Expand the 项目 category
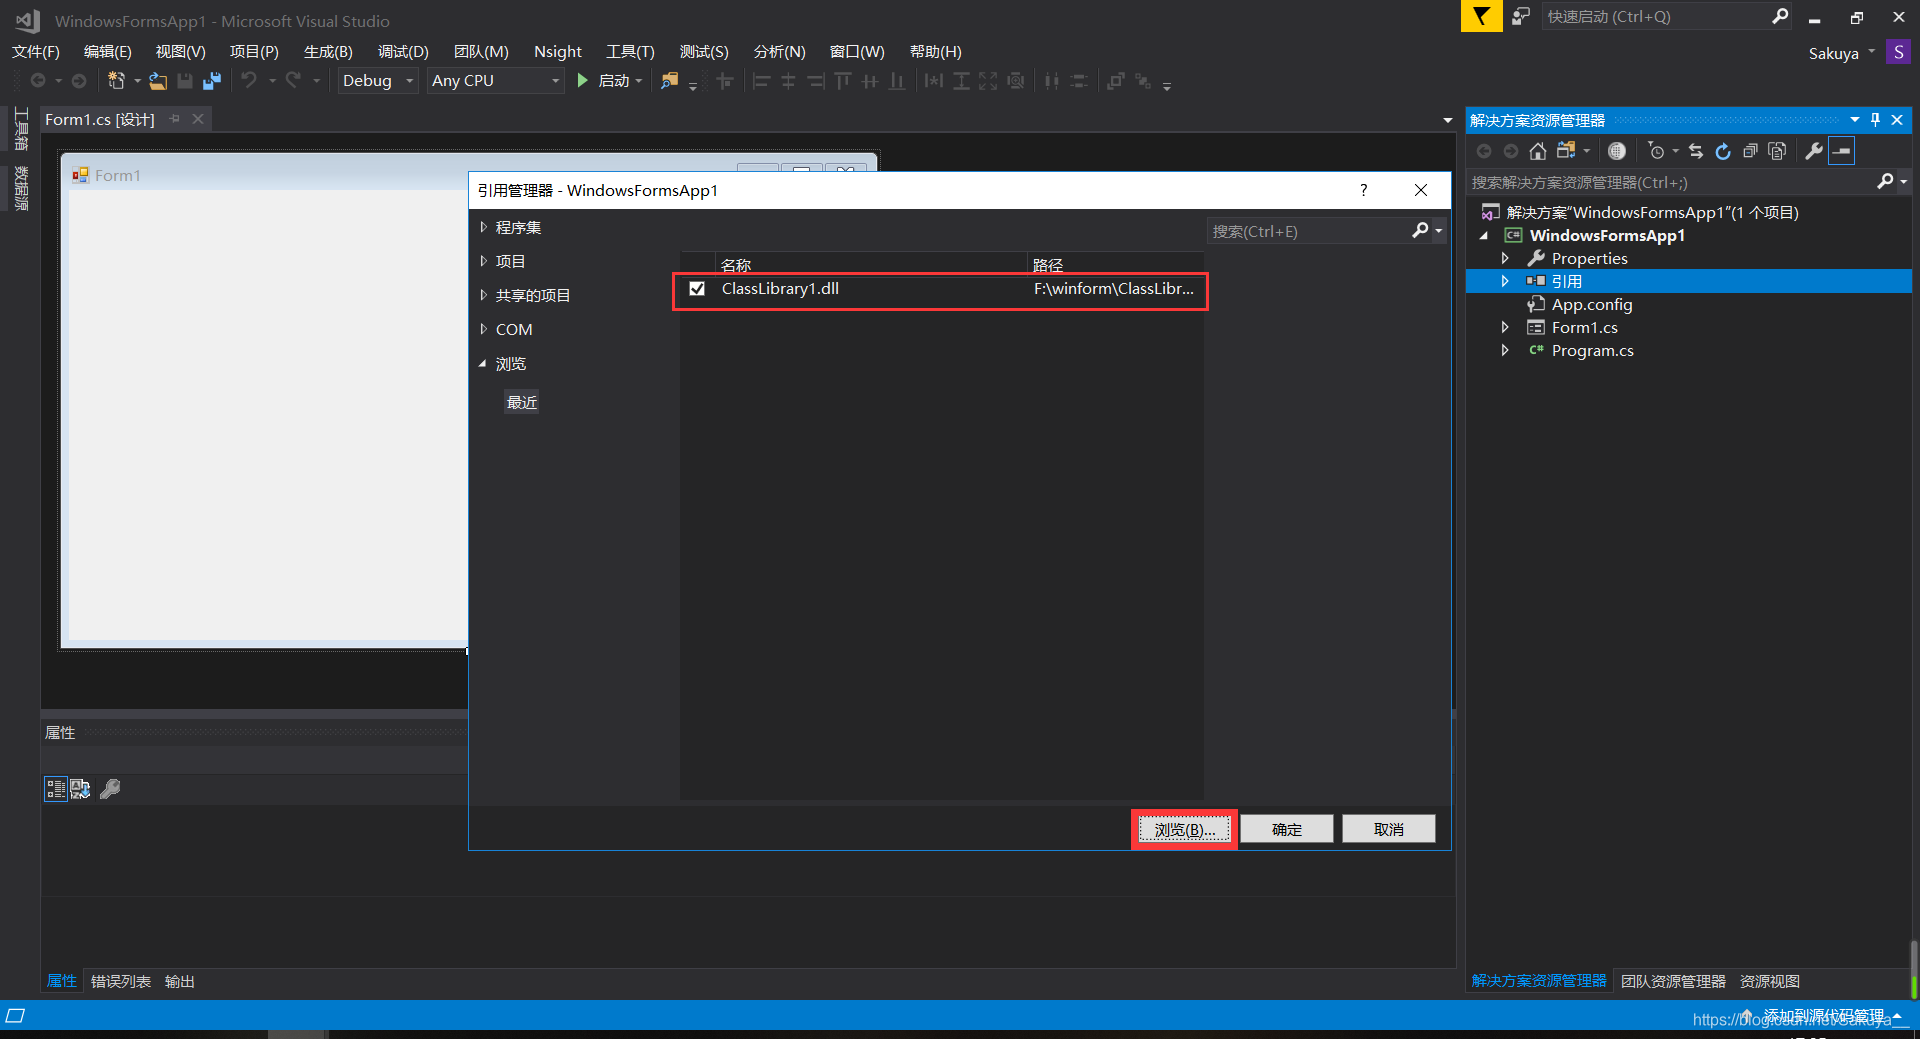The width and height of the screenshot is (1920, 1039). tap(483, 261)
